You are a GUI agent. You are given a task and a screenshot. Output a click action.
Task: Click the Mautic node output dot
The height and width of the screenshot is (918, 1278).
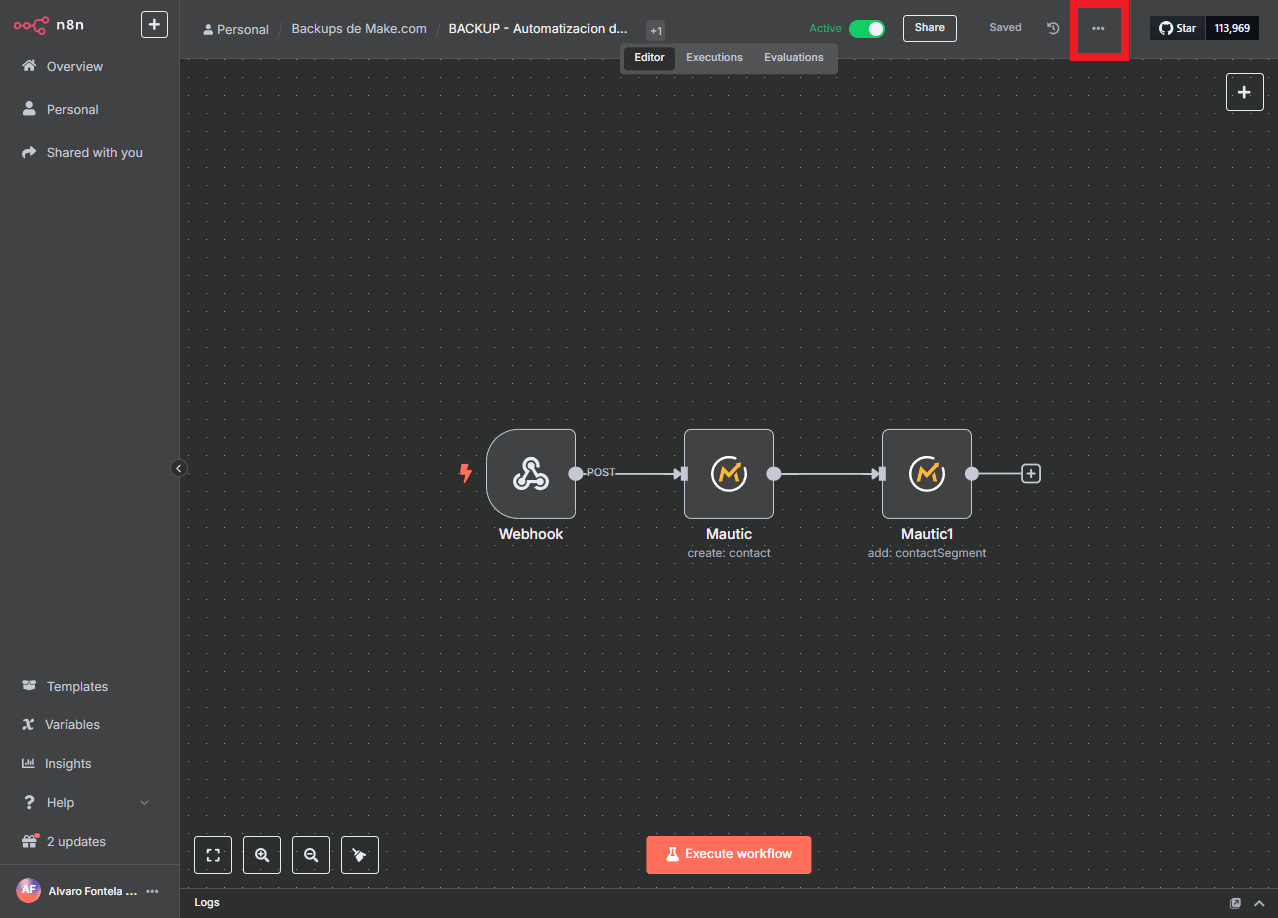773,474
